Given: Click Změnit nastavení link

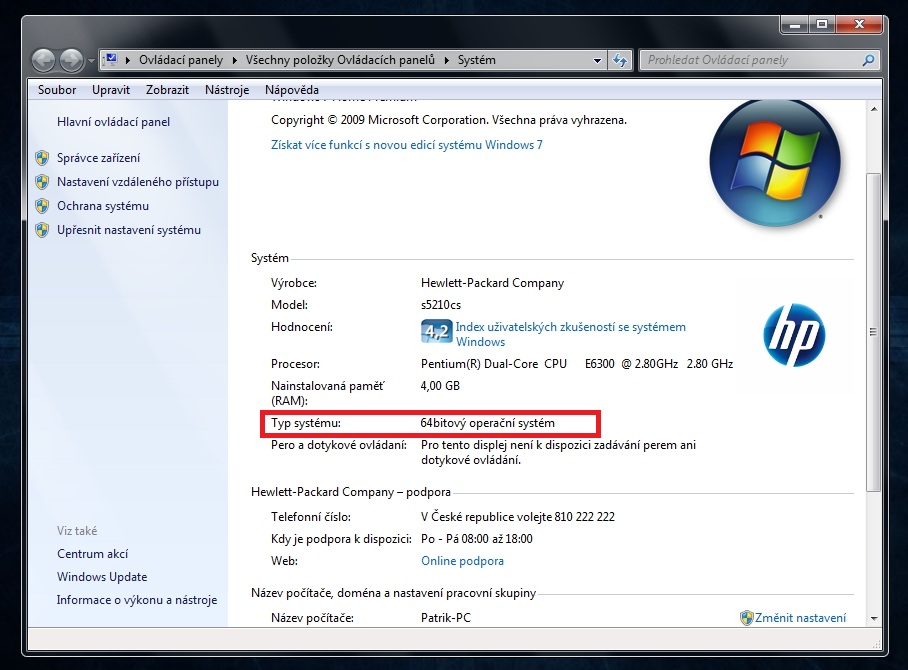Looking at the screenshot, I should pos(800,618).
